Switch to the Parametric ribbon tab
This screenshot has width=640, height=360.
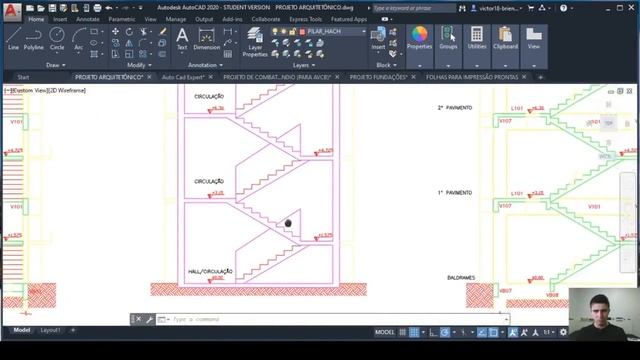pos(122,19)
